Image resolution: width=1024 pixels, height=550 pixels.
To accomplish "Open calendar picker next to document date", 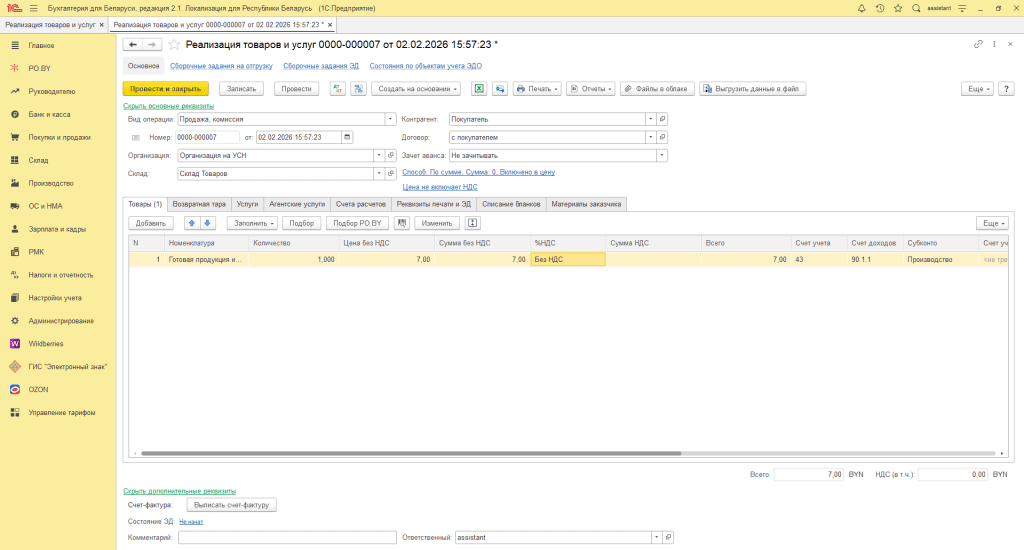I will 347,137.
